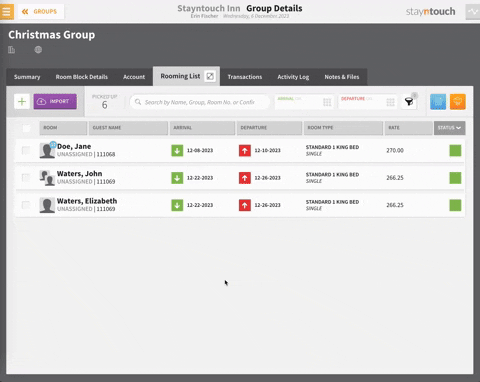The height and width of the screenshot is (382, 480).
Task: Click the Christmas Group title
Action: point(52,35)
